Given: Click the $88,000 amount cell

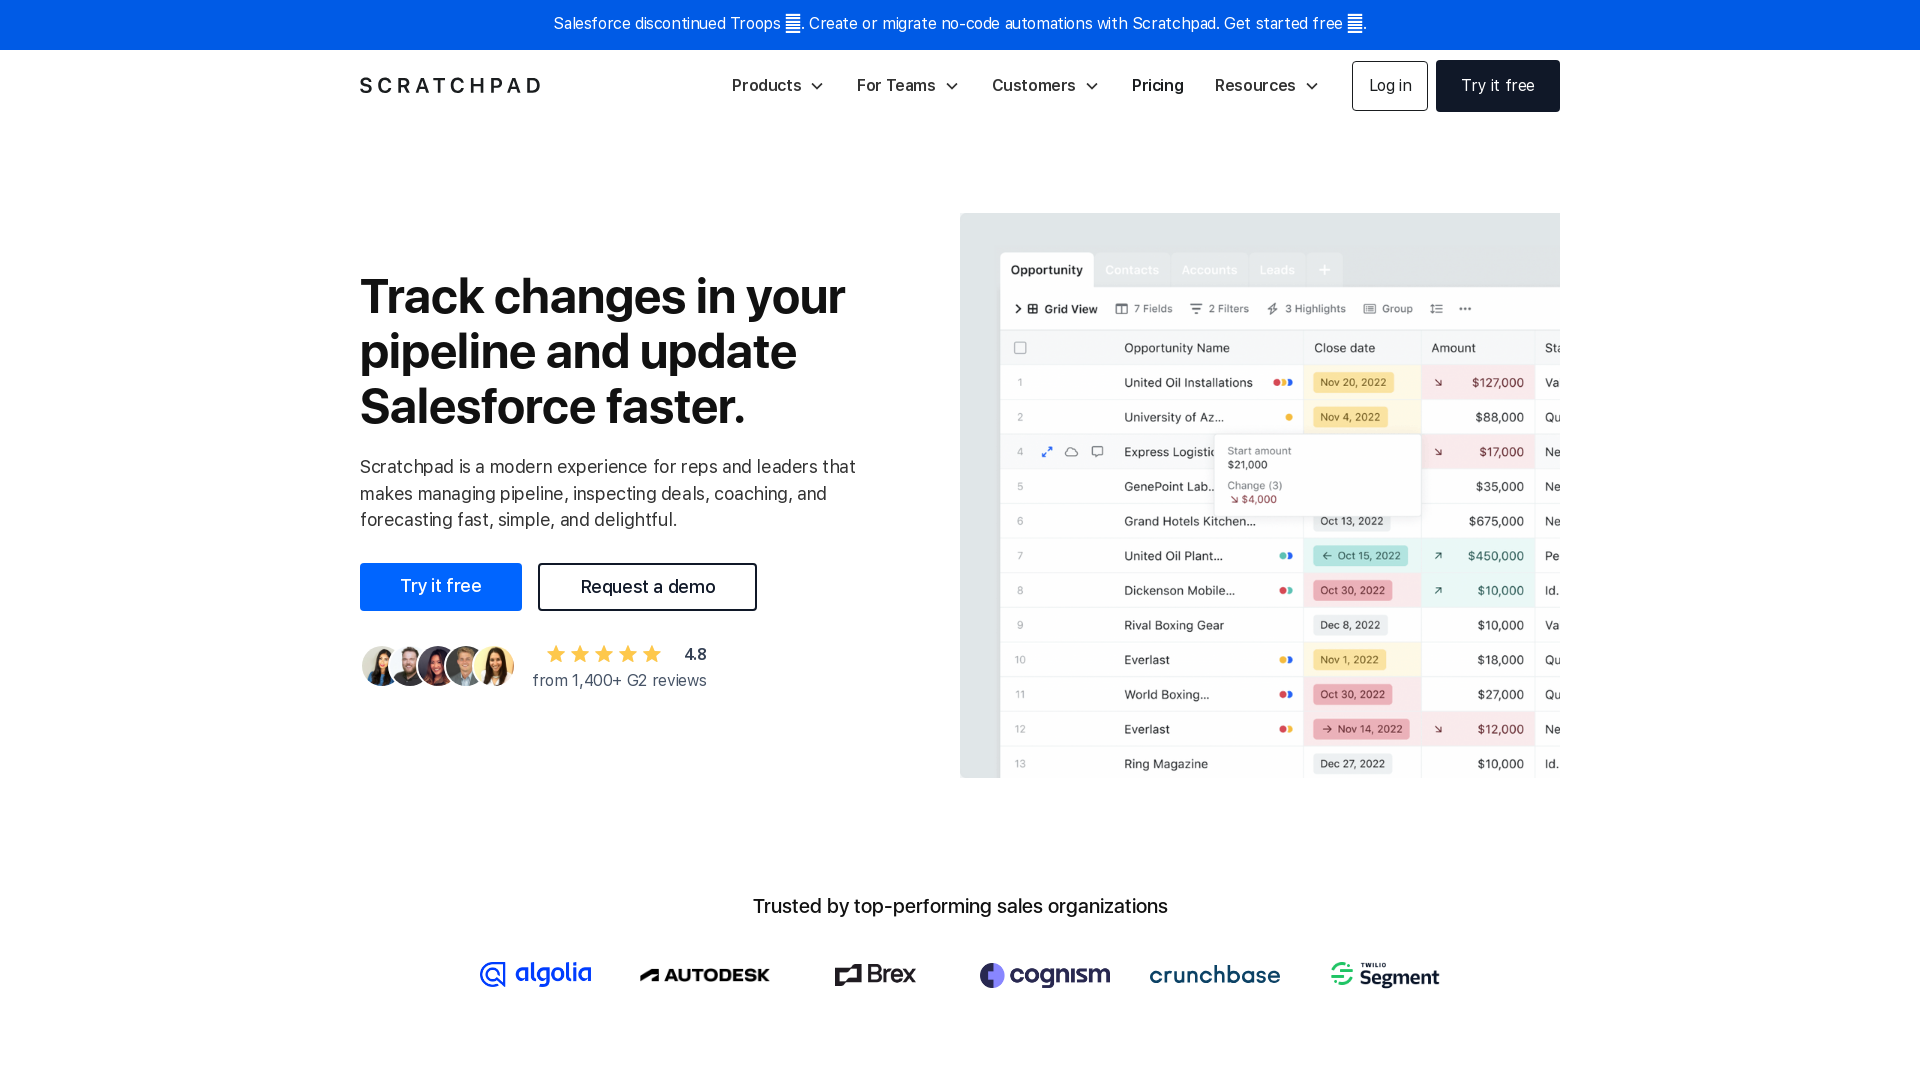Looking at the screenshot, I should tap(1499, 418).
